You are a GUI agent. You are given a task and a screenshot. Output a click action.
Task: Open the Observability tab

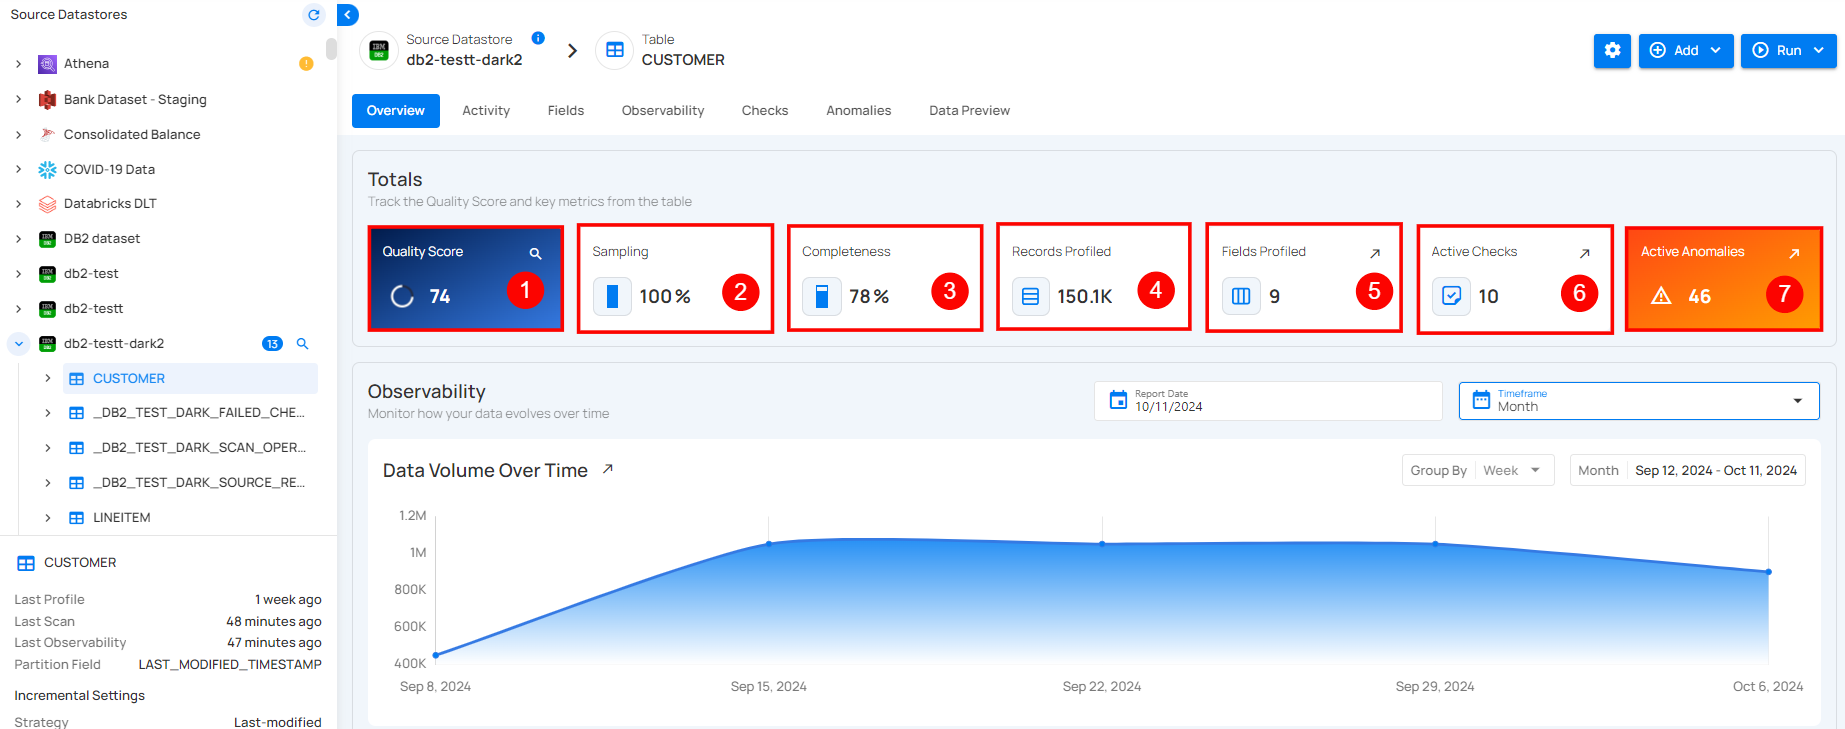click(663, 111)
